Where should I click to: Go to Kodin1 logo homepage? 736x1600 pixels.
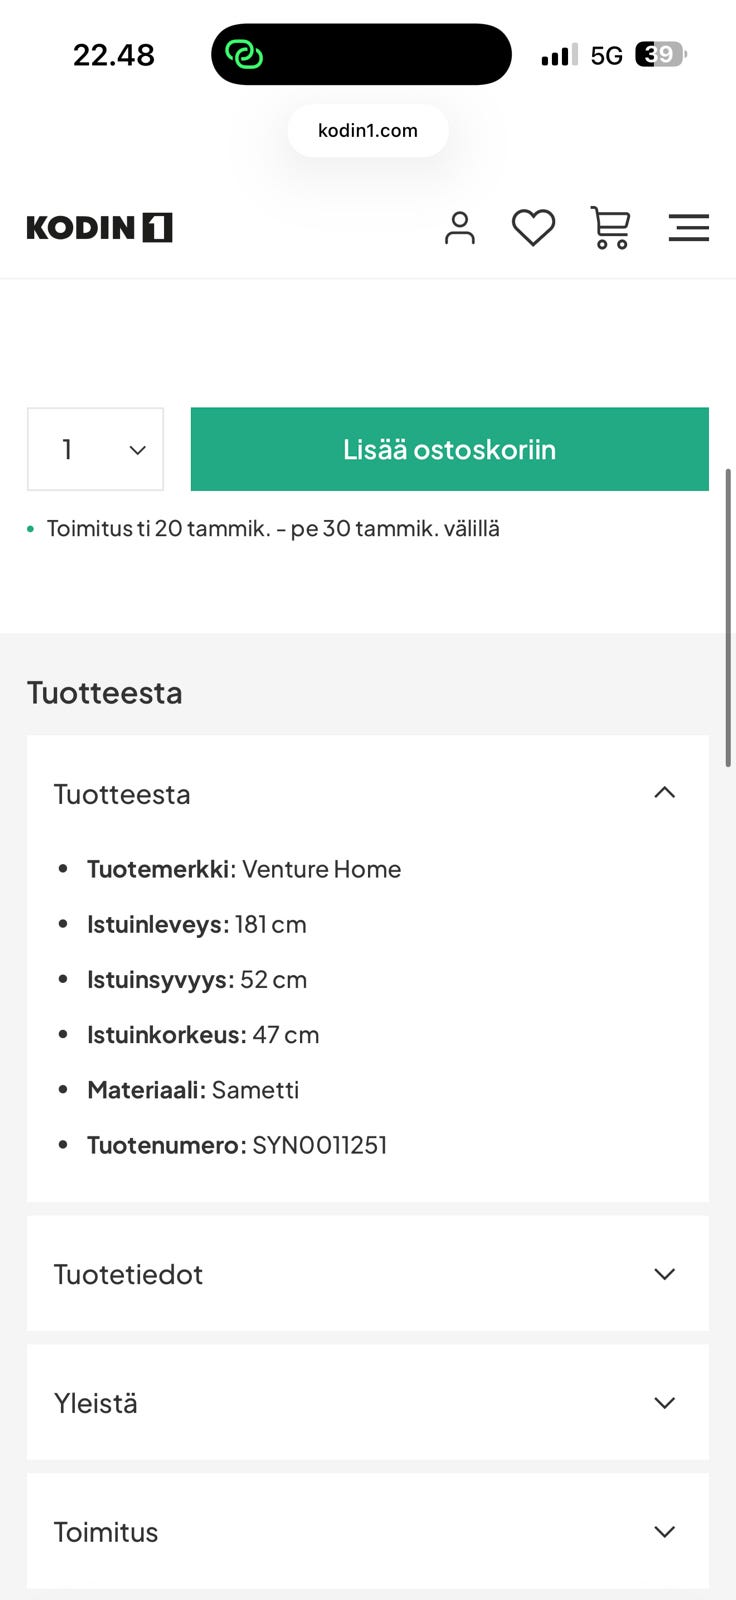[x=99, y=228]
